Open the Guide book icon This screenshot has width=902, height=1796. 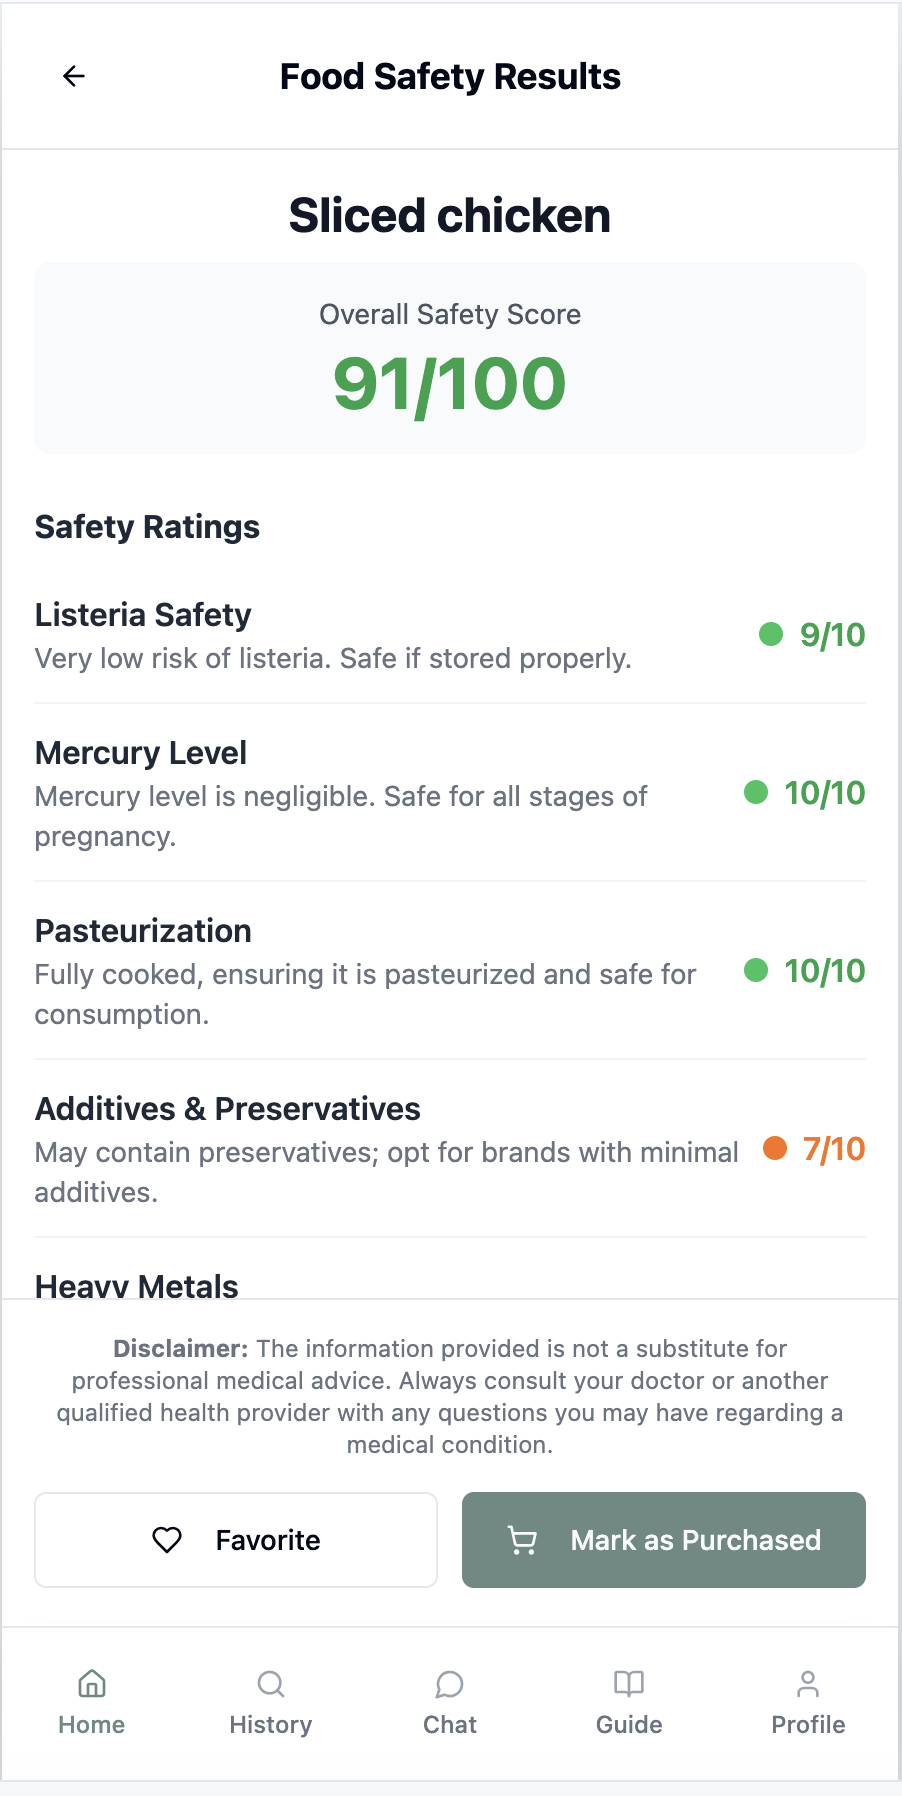pyautogui.click(x=629, y=1684)
